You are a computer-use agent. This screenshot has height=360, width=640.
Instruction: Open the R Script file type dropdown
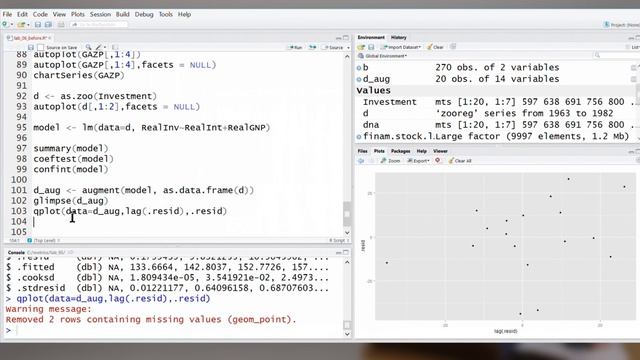339,240
